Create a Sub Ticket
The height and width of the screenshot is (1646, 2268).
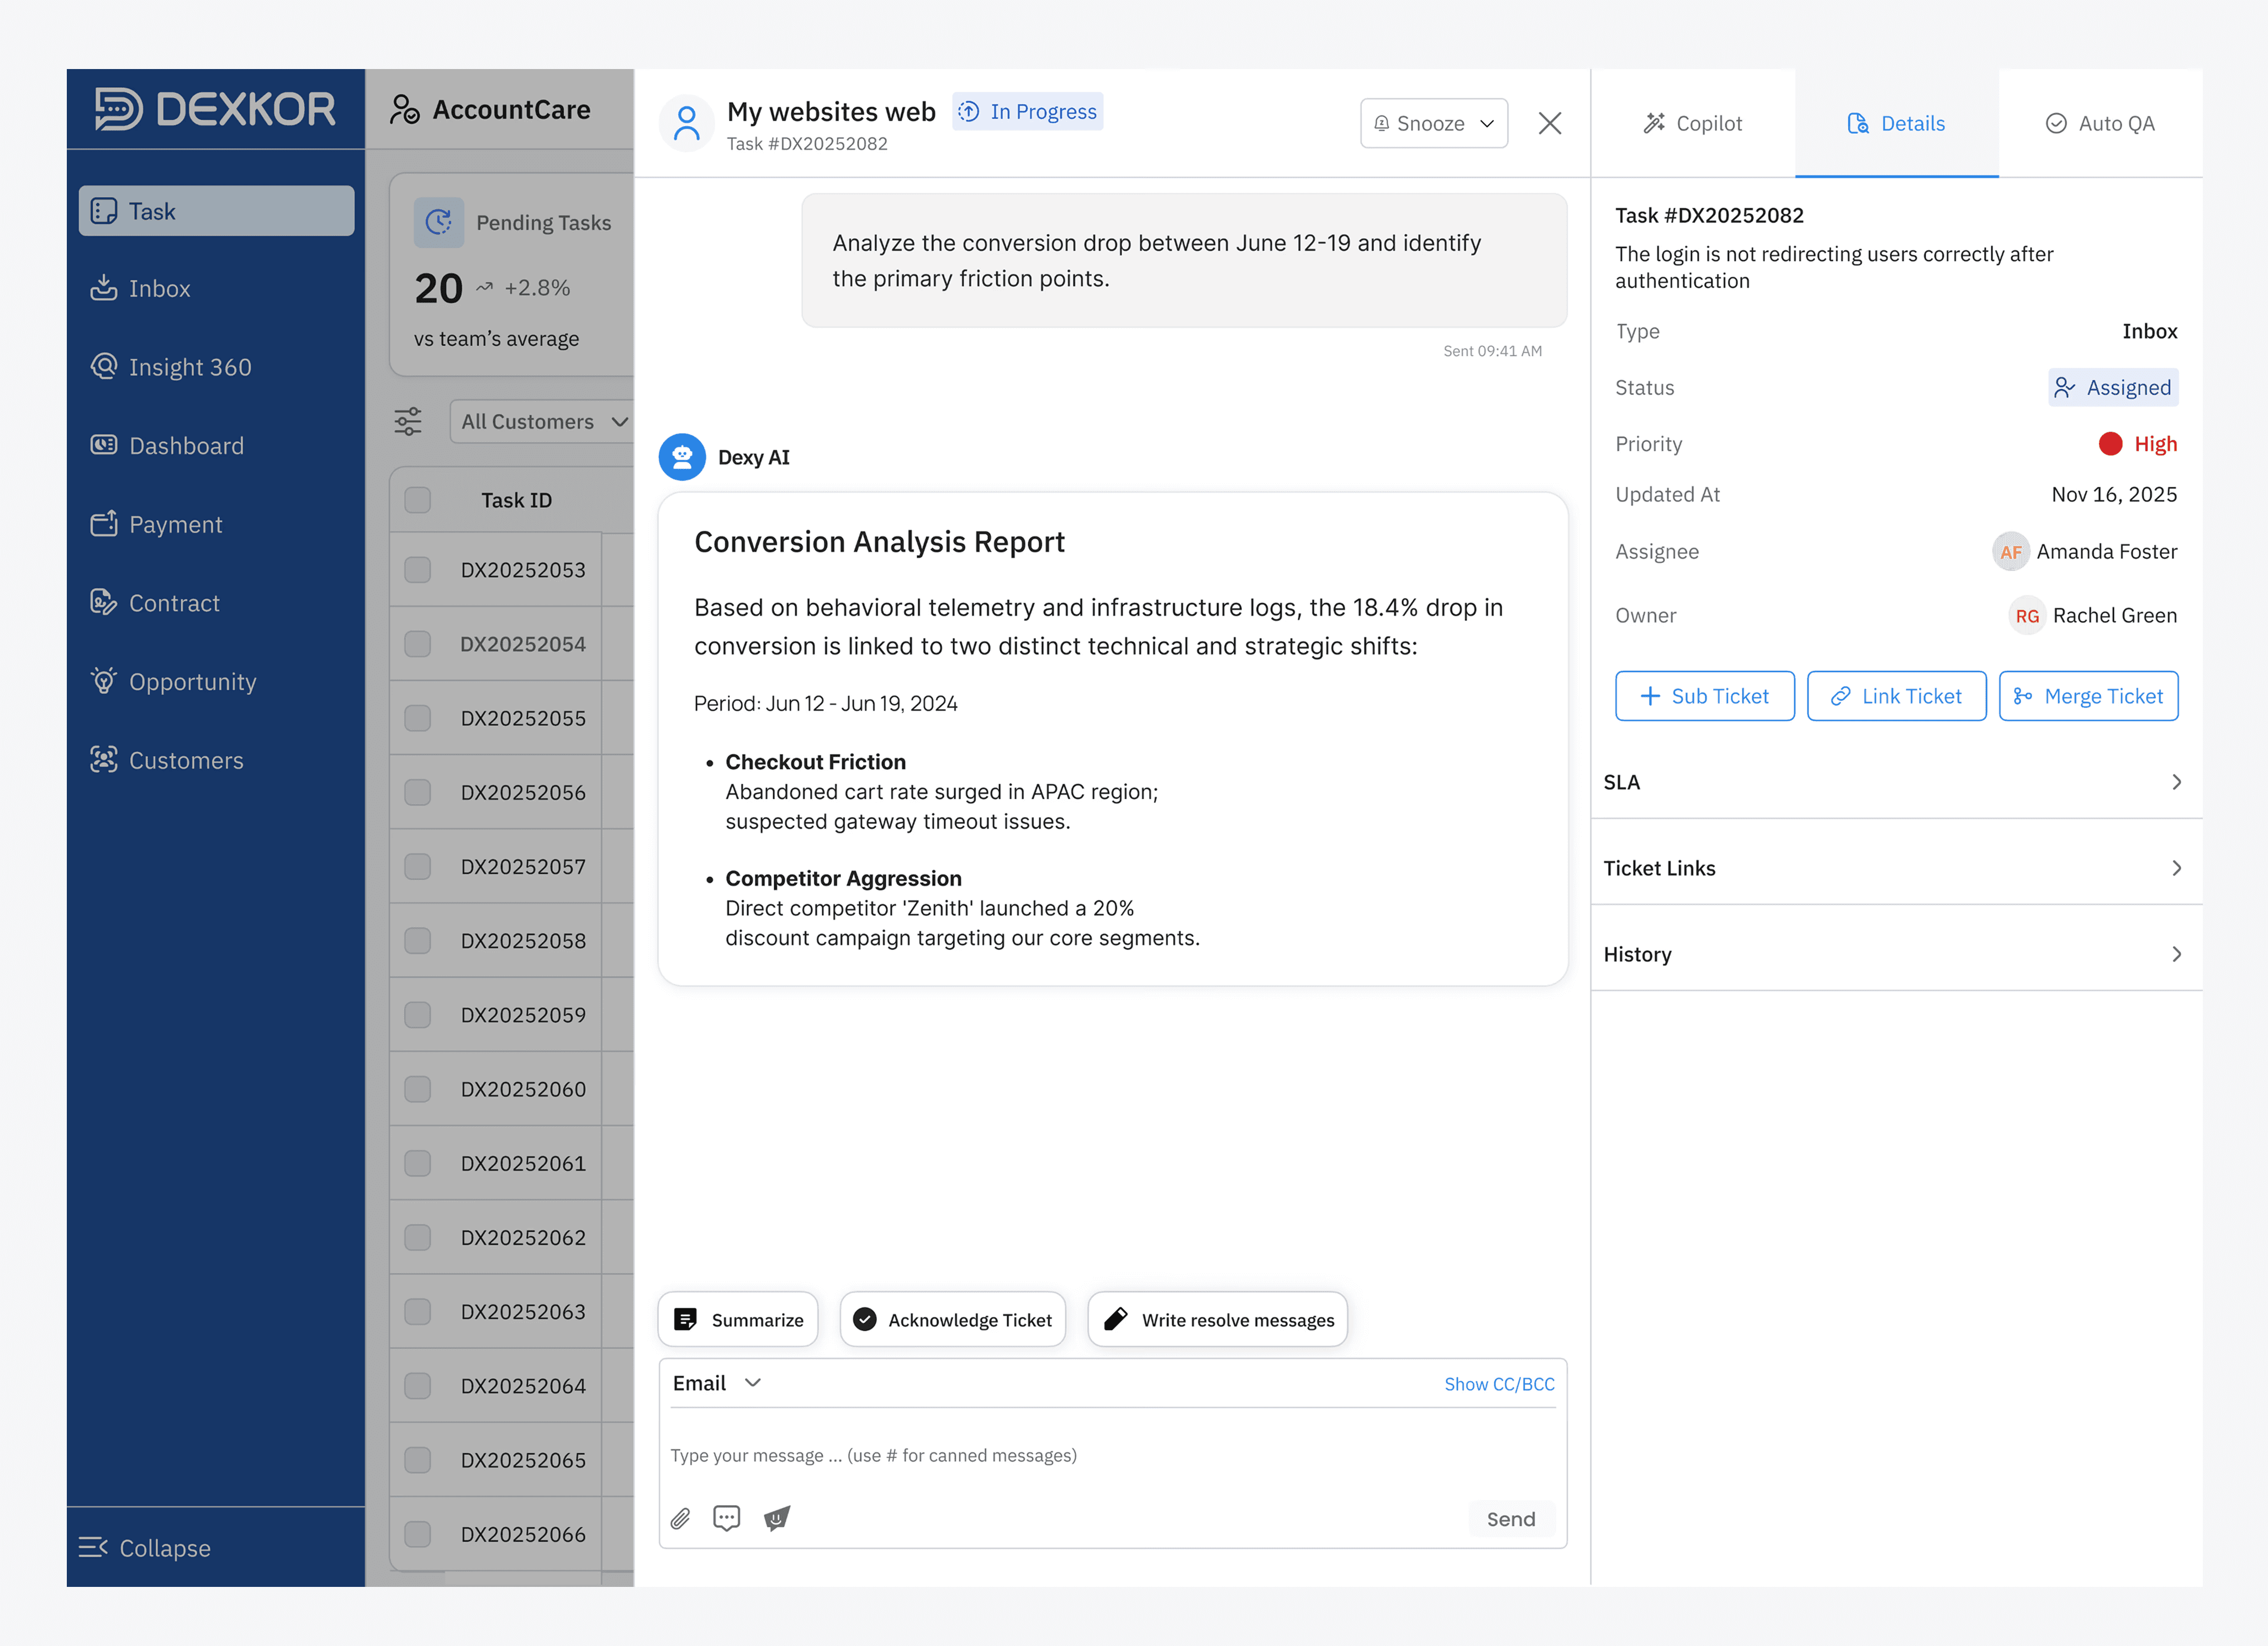tap(1704, 696)
